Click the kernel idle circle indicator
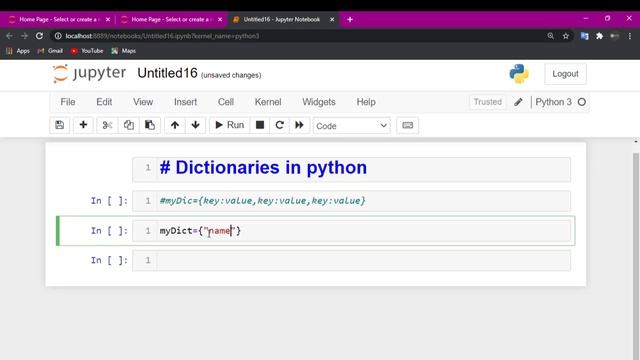Viewport: 640px width, 360px height. (582, 102)
